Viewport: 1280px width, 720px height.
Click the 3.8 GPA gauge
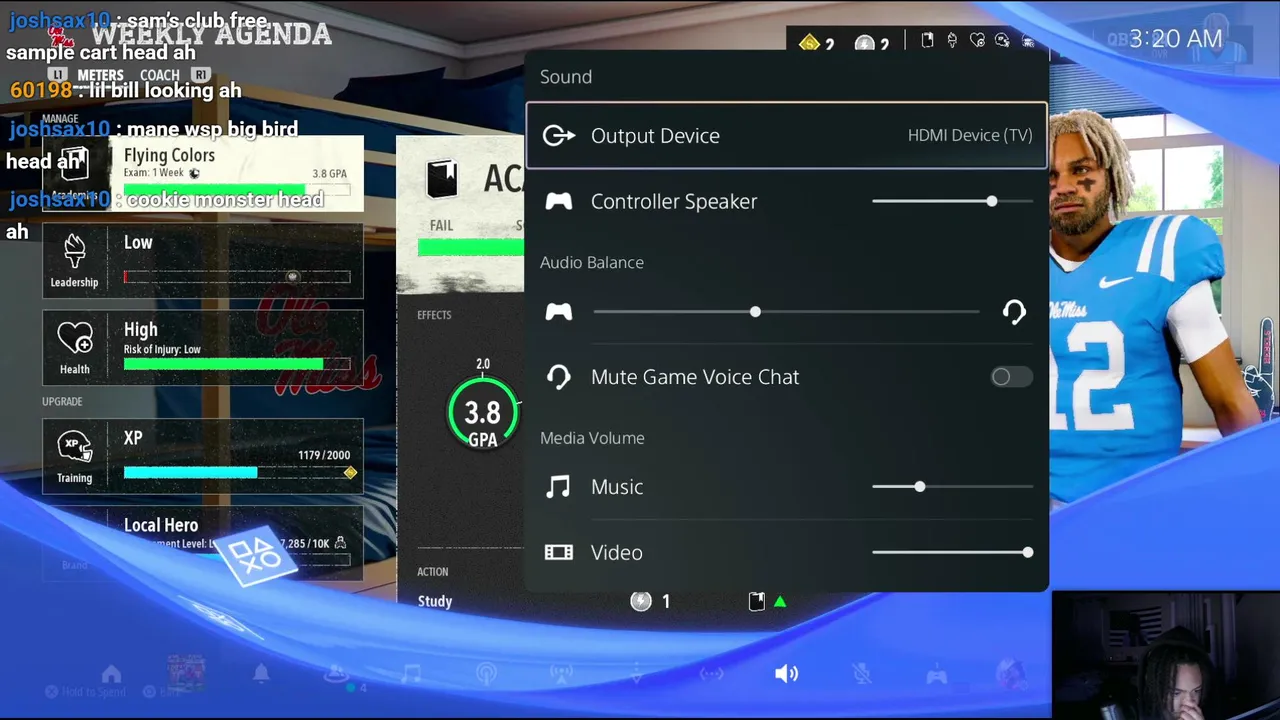(483, 412)
